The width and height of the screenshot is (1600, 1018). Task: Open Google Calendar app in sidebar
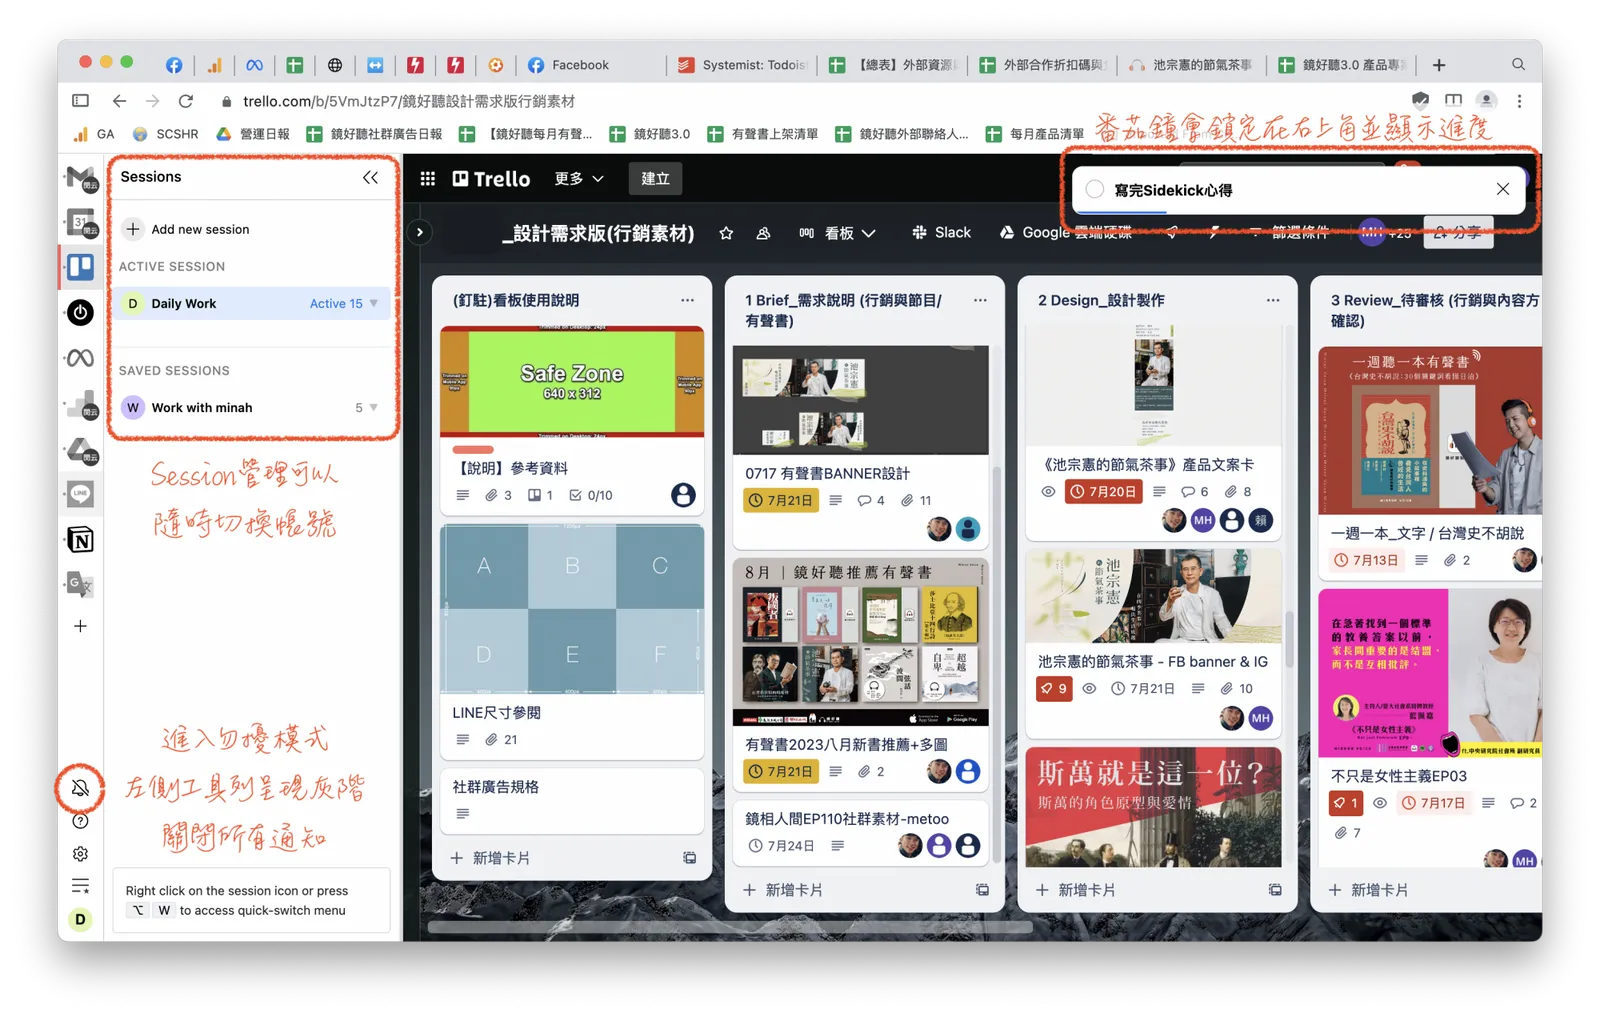[80, 222]
